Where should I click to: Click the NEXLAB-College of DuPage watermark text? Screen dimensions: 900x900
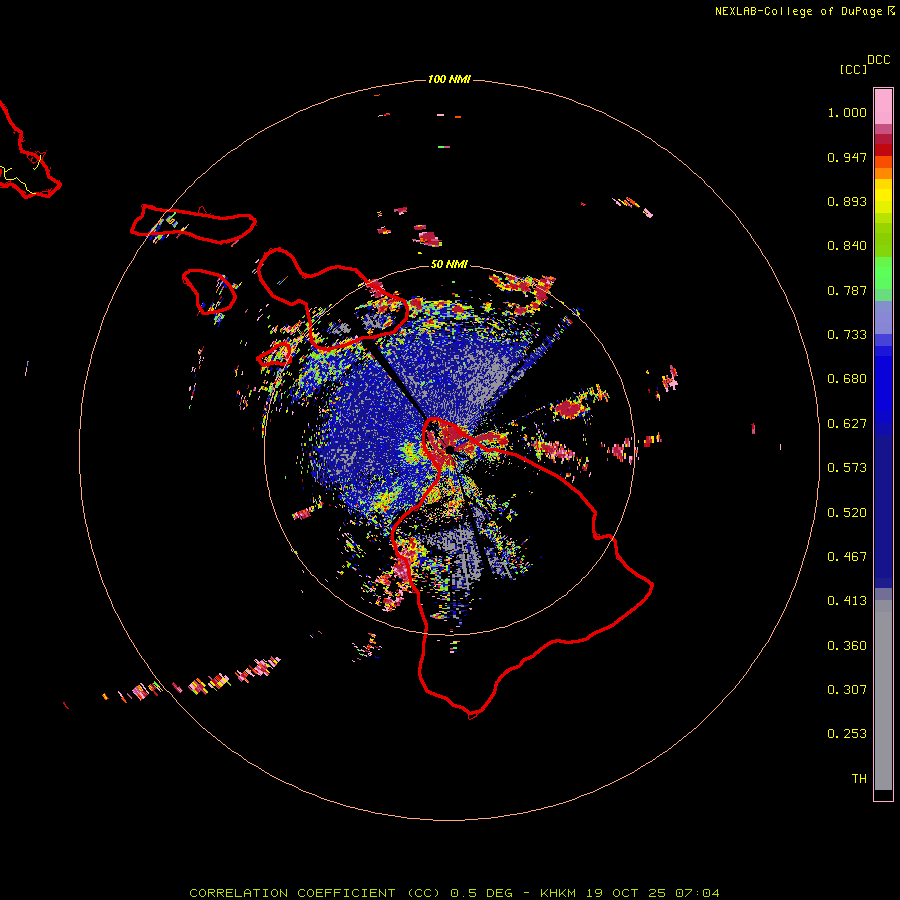point(805,11)
